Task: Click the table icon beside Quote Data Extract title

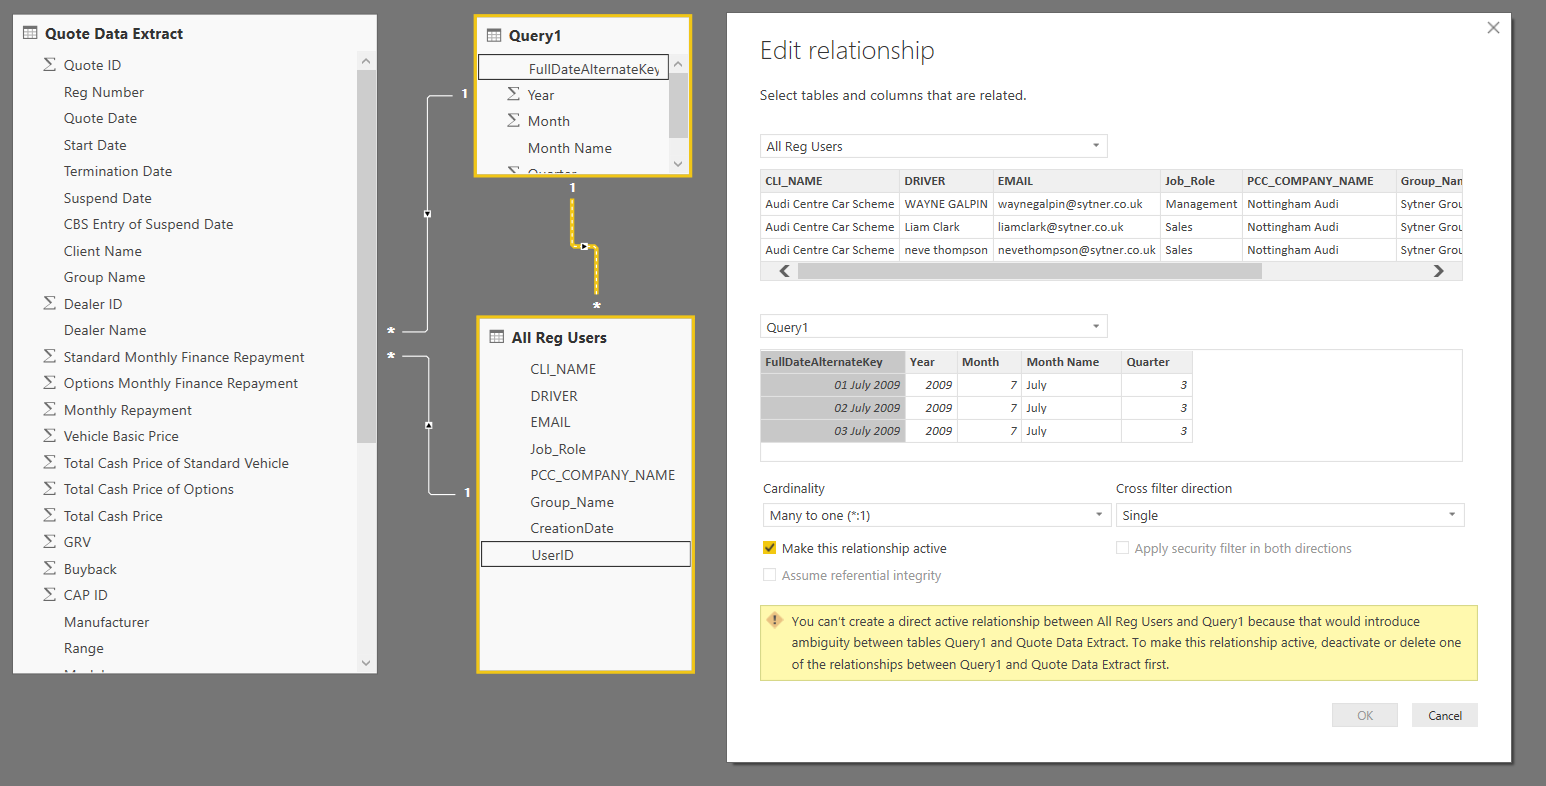Action: [30, 33]
